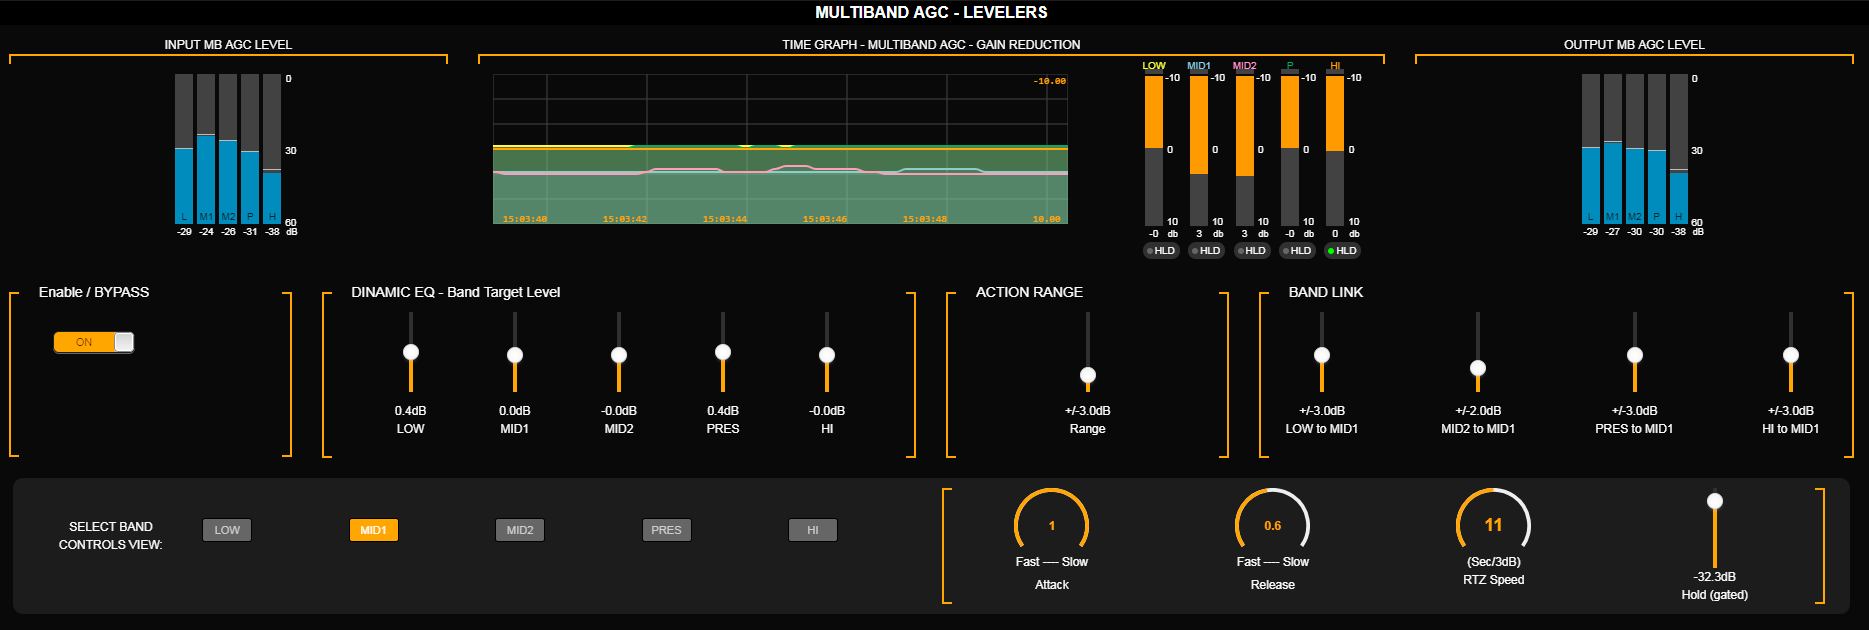Toggle HLD for the P band
1869x630 pixels.
(x=1297, y=251)
